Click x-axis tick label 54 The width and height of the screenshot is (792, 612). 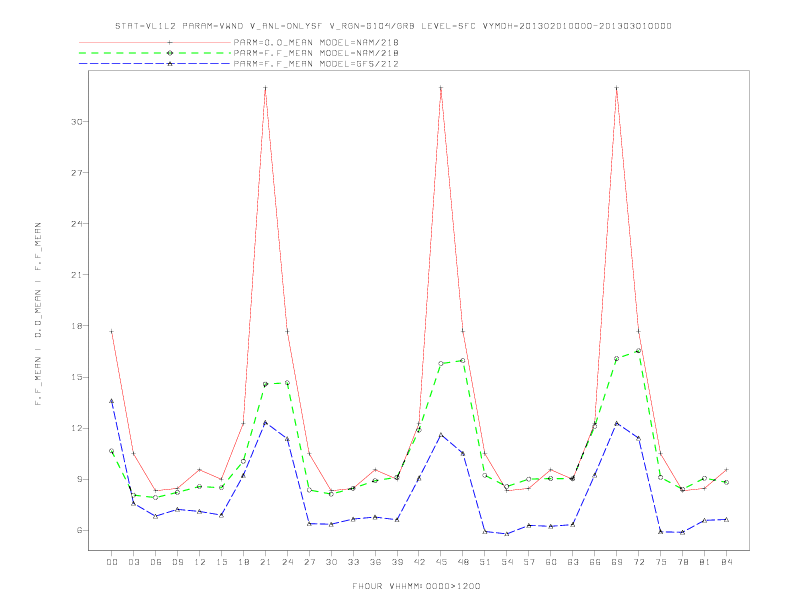[507, 562]
